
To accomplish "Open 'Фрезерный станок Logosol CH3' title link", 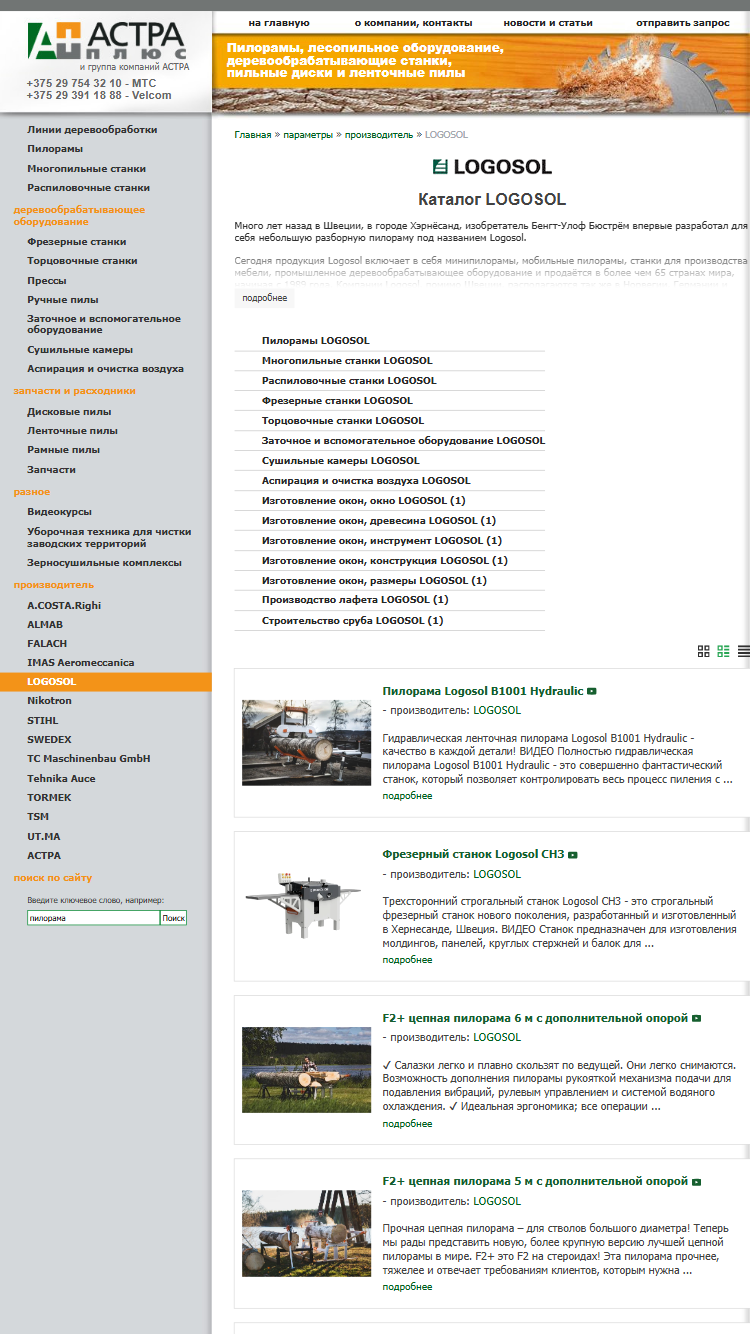I will [473, 855].
